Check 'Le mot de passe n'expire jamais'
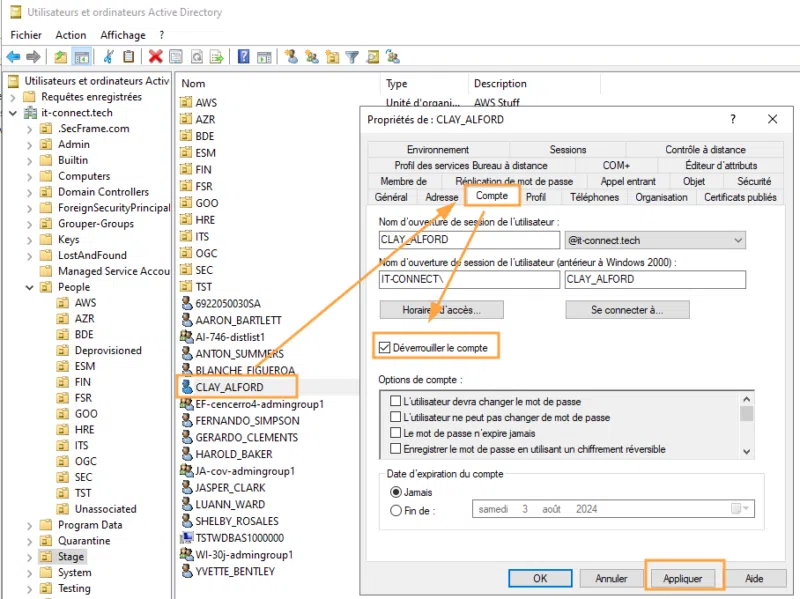Image resolution: width=800 pixels, height=599 pixels. 394,432
